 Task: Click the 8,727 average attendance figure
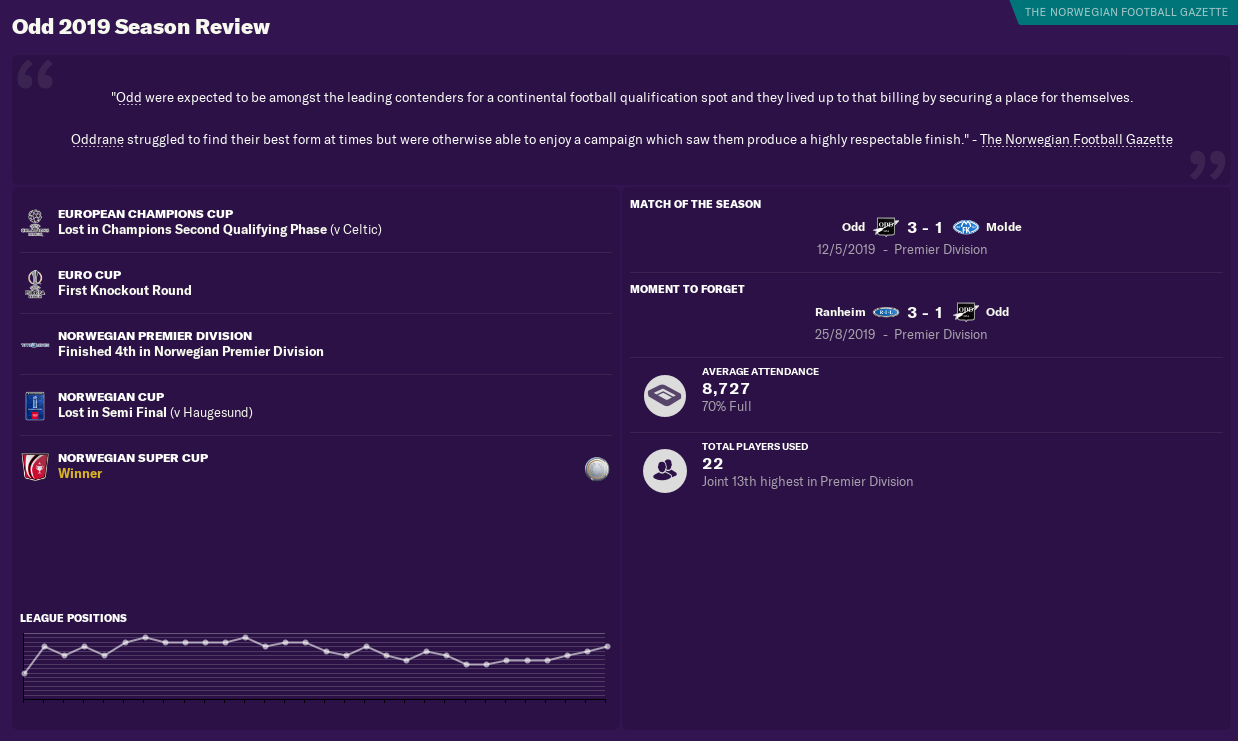pyautogui.click(x=726, y=389)
